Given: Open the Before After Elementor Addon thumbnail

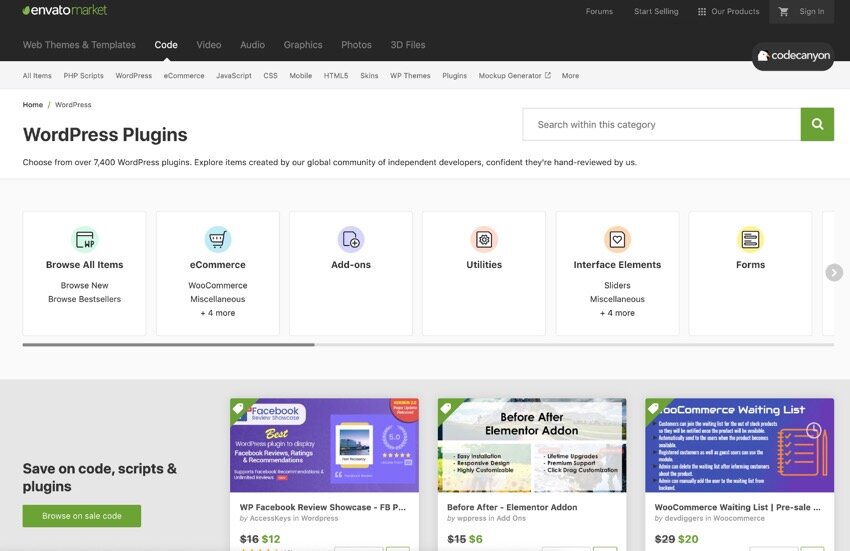Looking at the screenshot, I should [532, 445].
